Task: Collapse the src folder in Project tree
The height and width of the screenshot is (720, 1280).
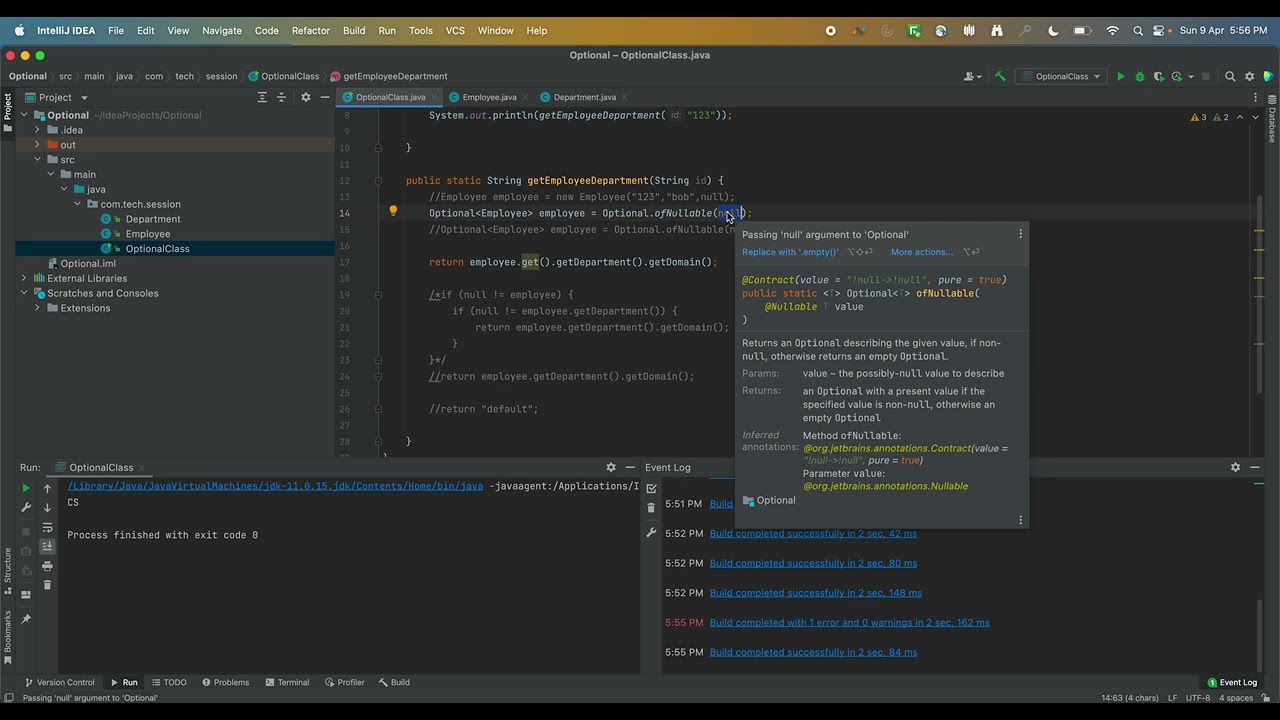Action: point(37,160)
